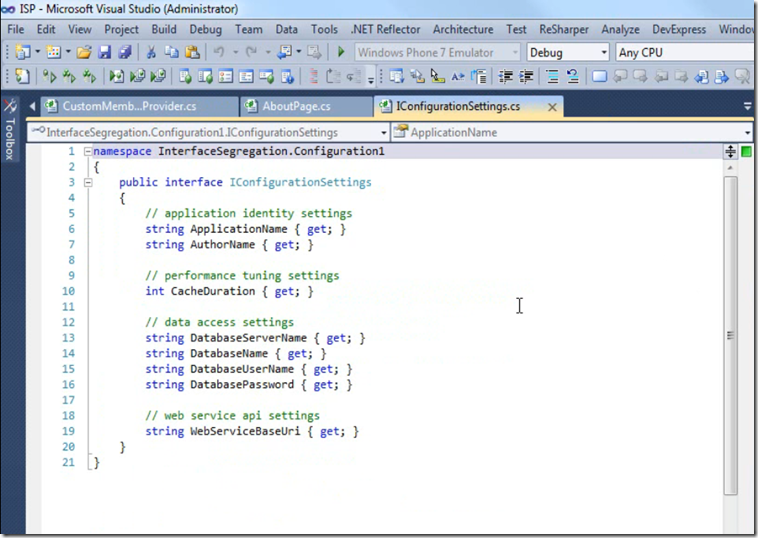The image size is (758, 538).
Task: Start debugging with the green play icon
Action: tap(341, 52)
